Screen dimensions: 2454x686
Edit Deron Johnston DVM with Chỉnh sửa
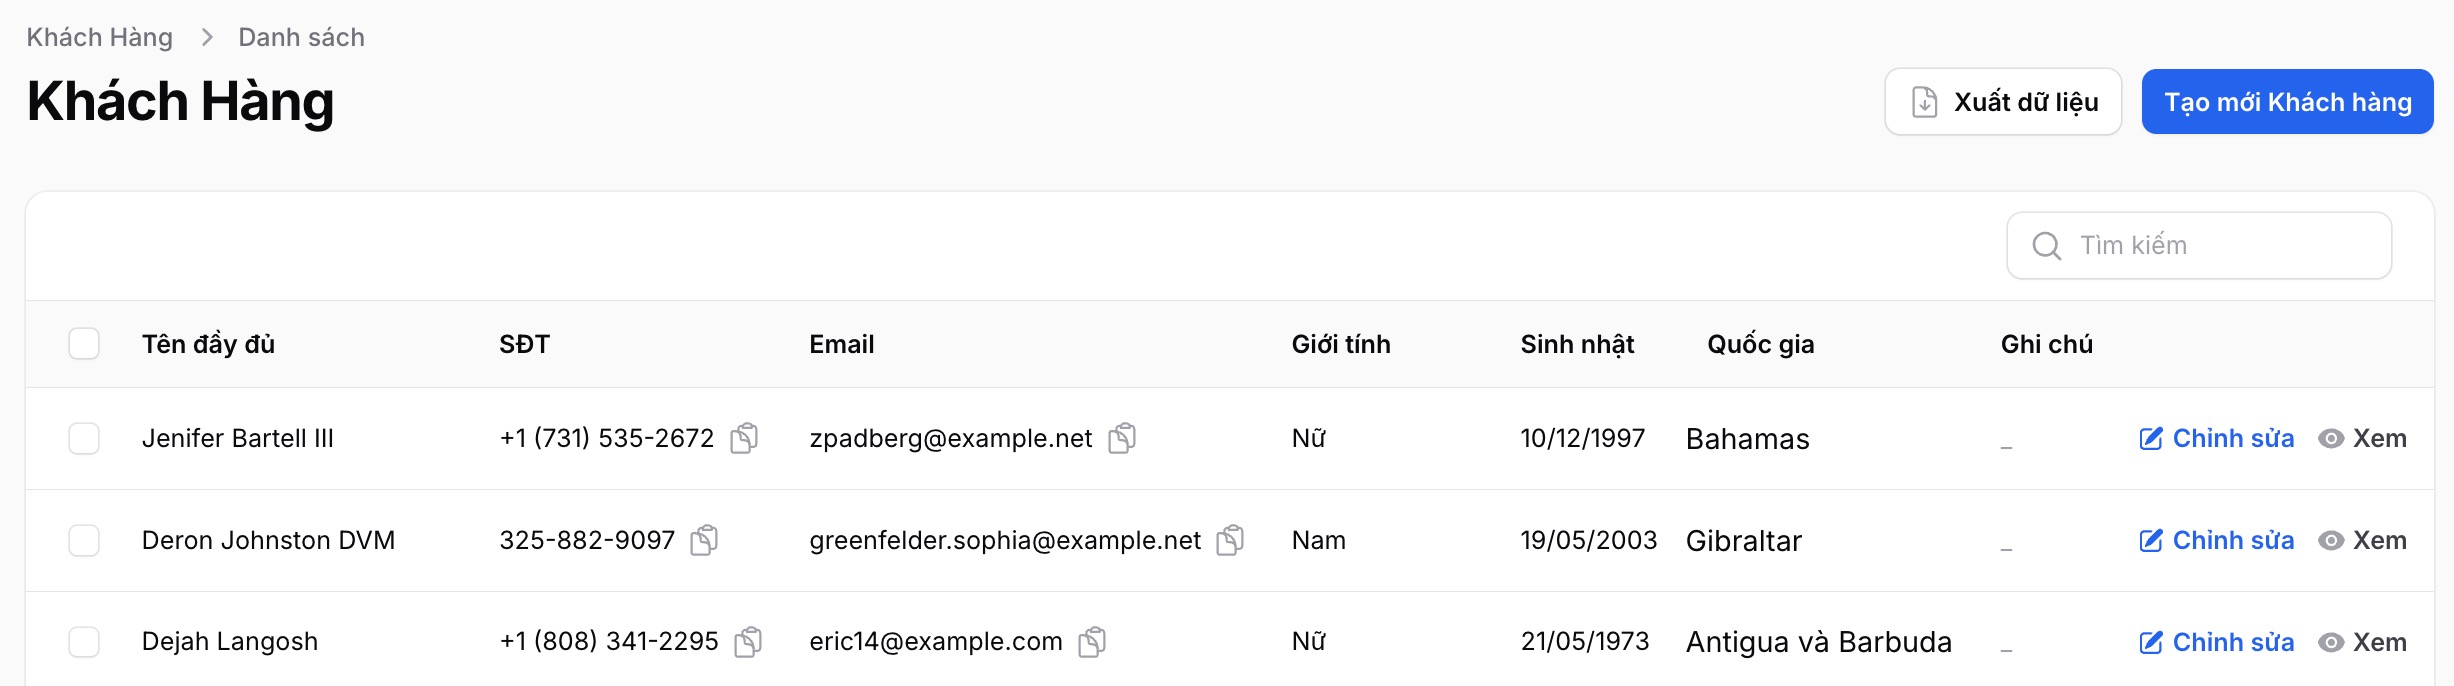pyautogui.click(x=2216, y=540)
